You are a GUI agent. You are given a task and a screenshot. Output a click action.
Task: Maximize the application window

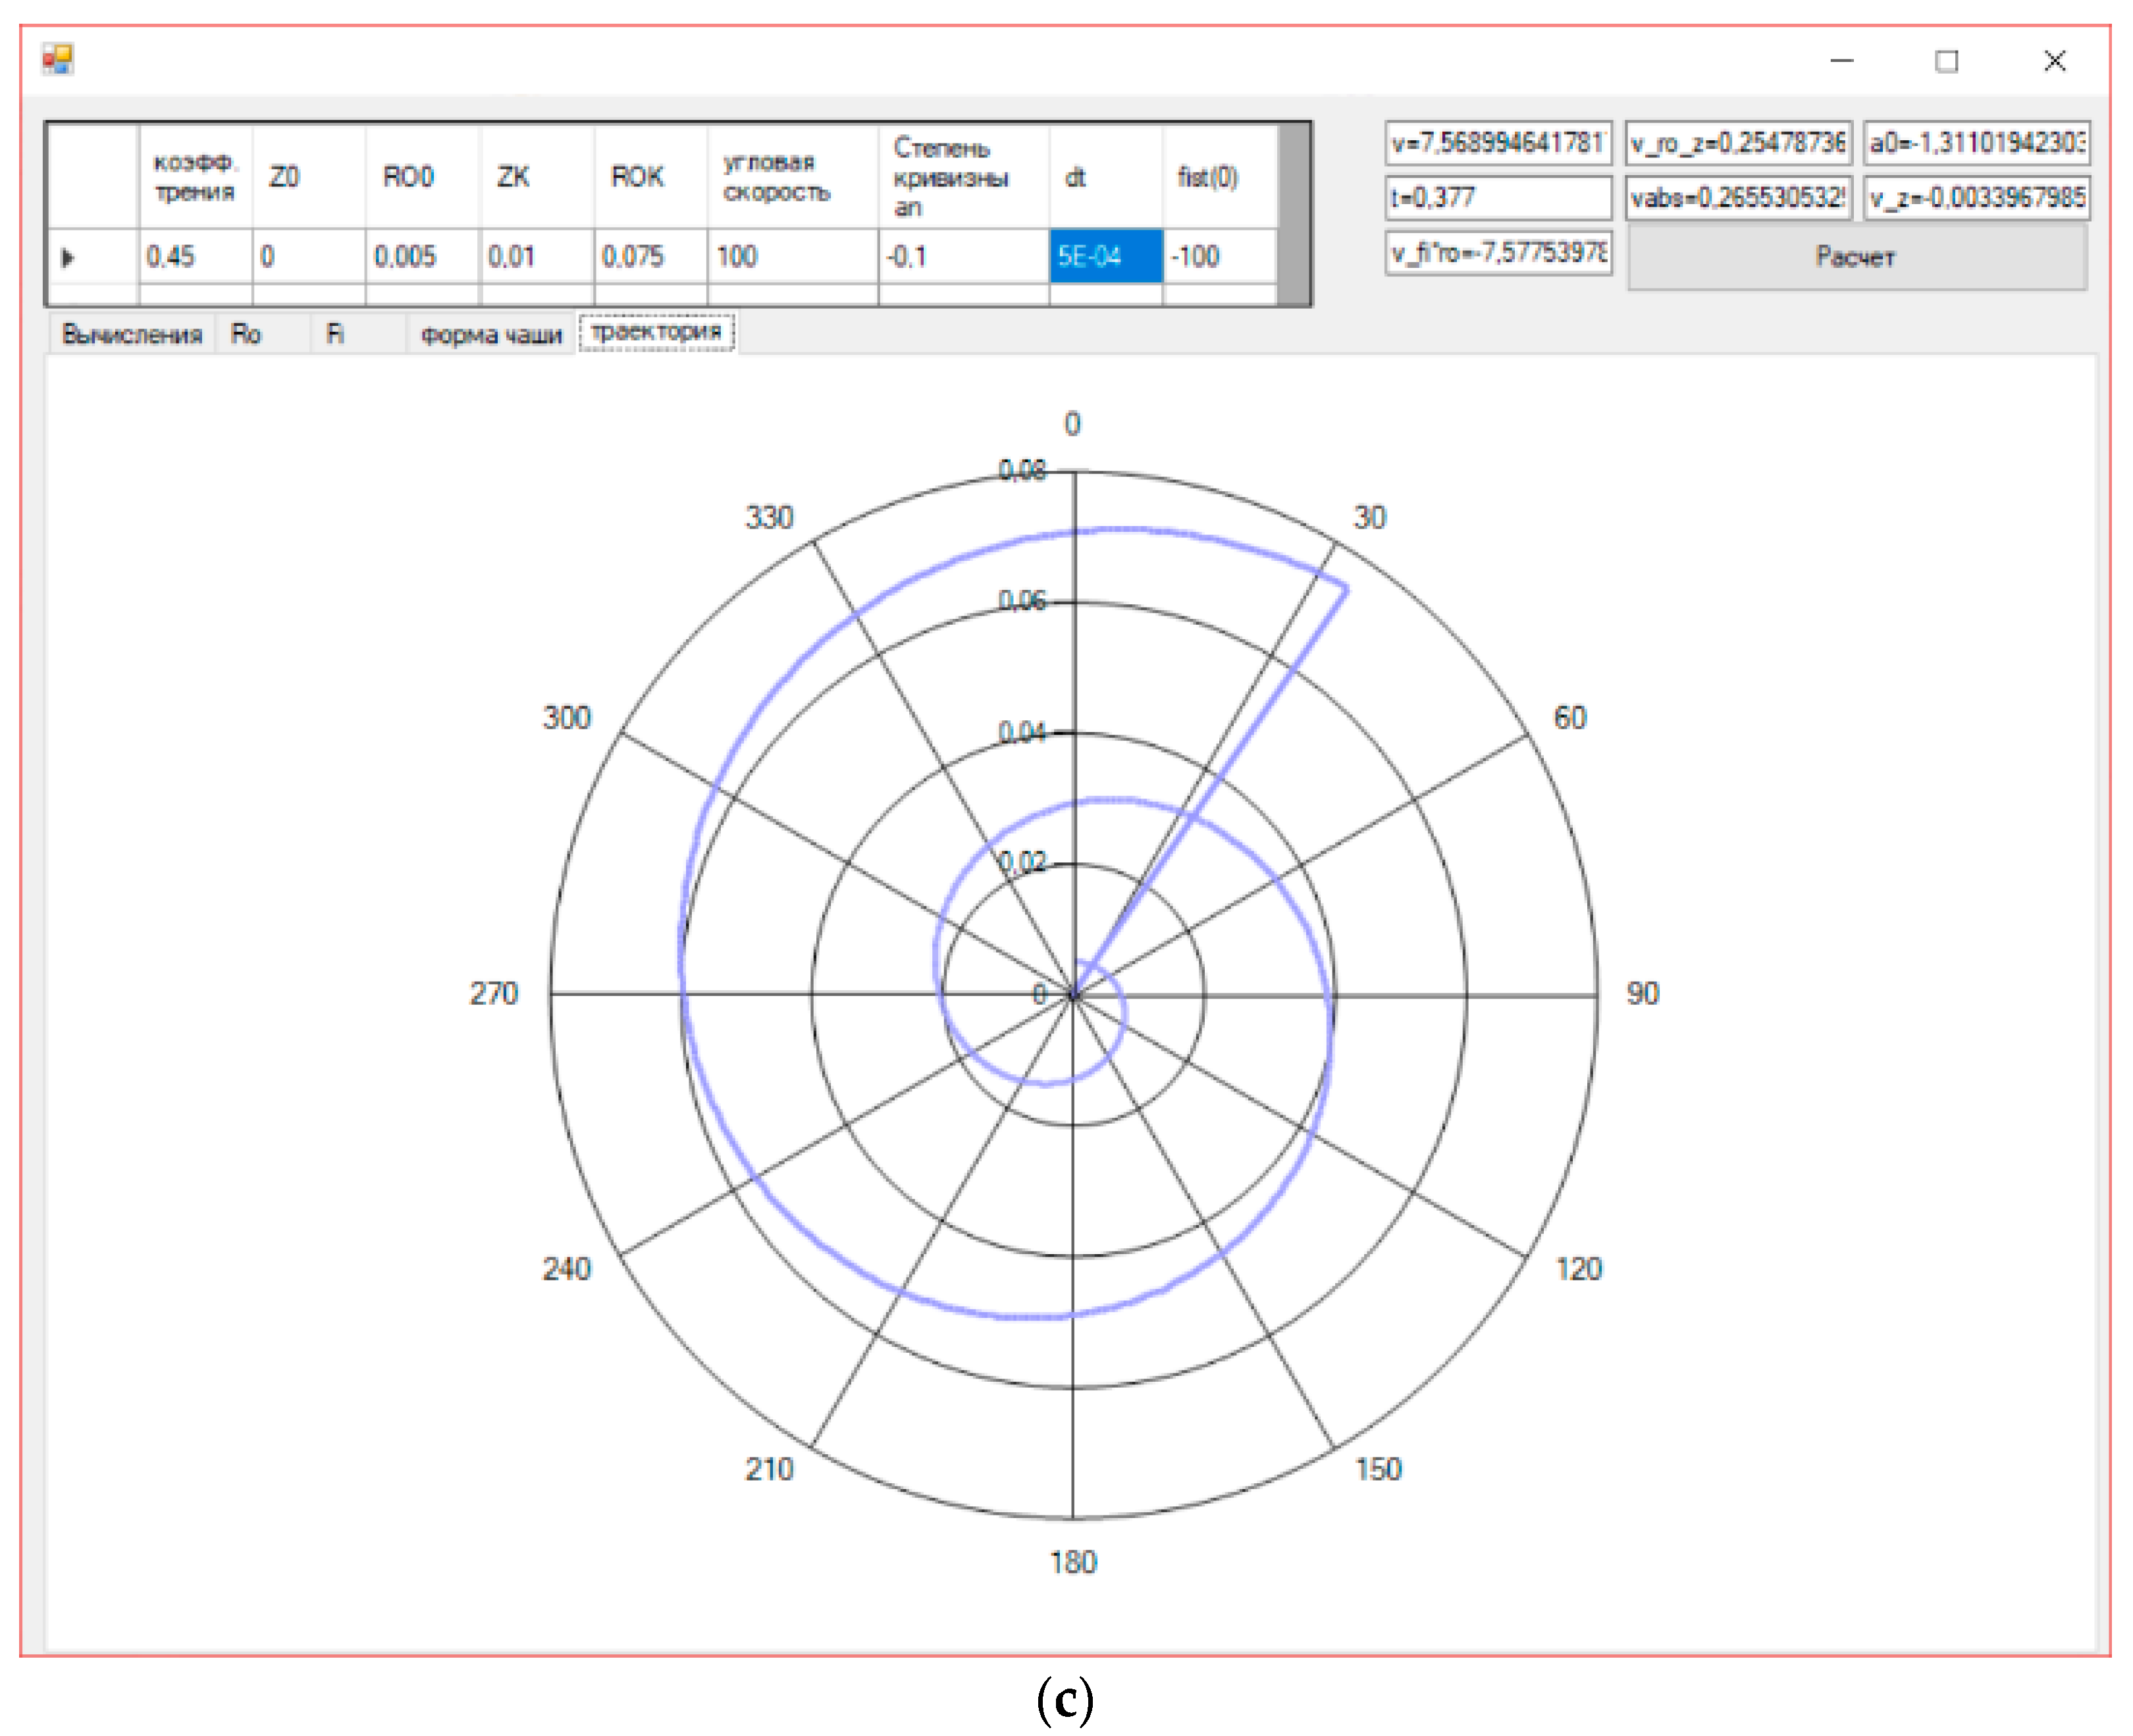(1946, 61)
